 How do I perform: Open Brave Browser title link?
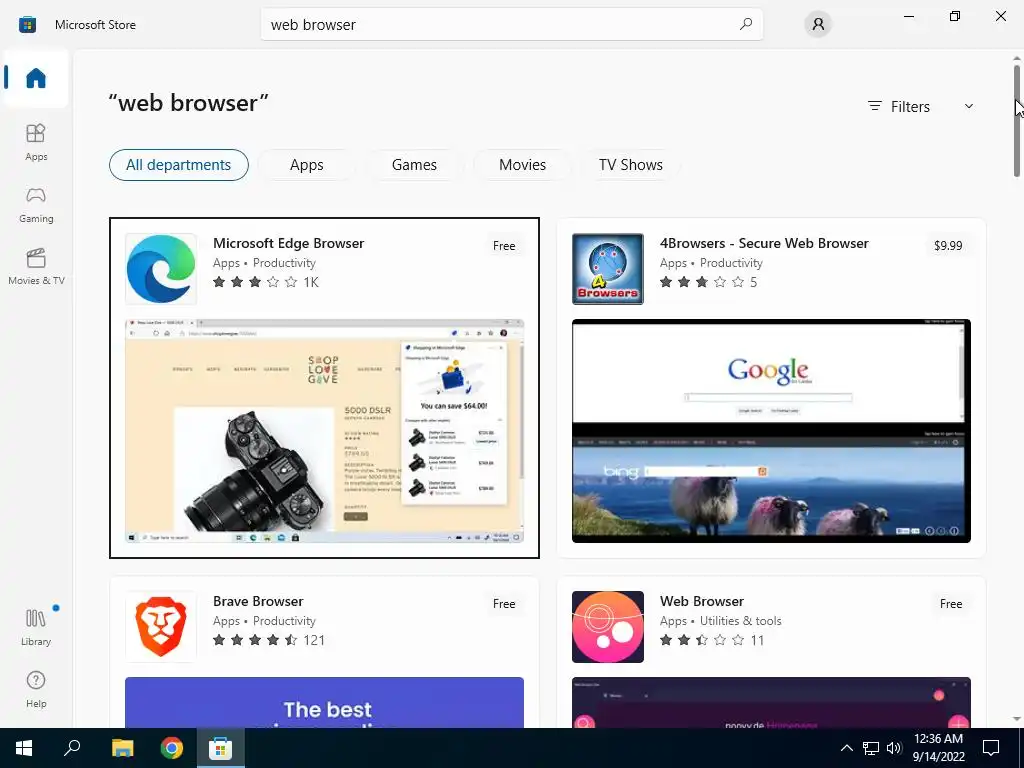pyautogui.click(x=258, y=601)
